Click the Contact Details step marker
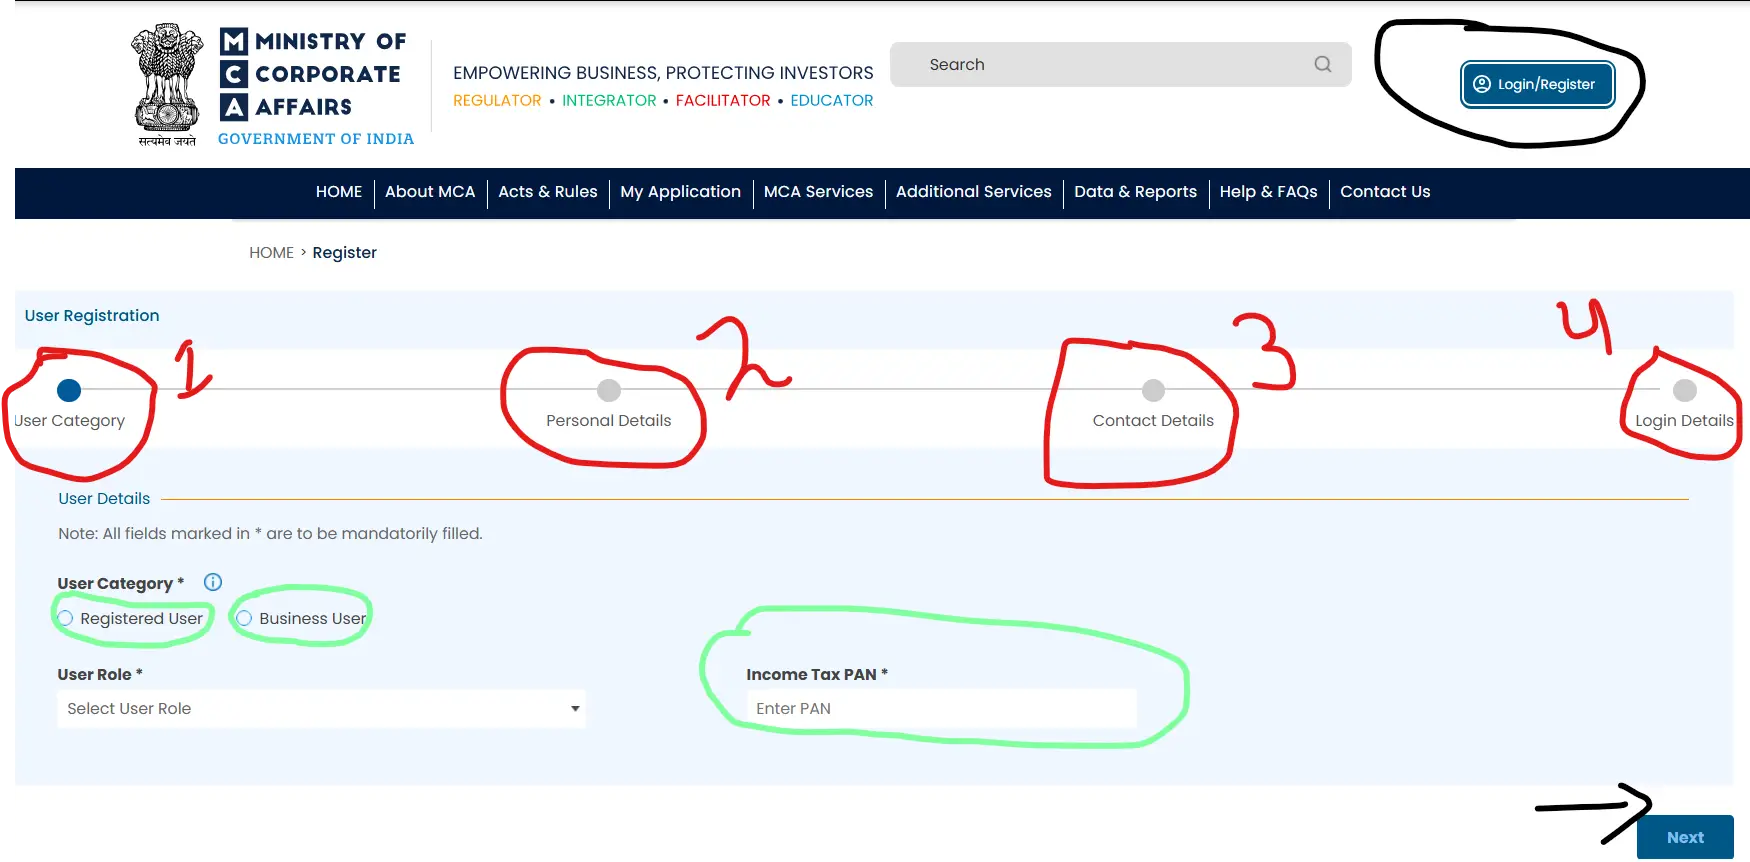The width and height of the screenshot is (1750, 862). pos(1153,390)
